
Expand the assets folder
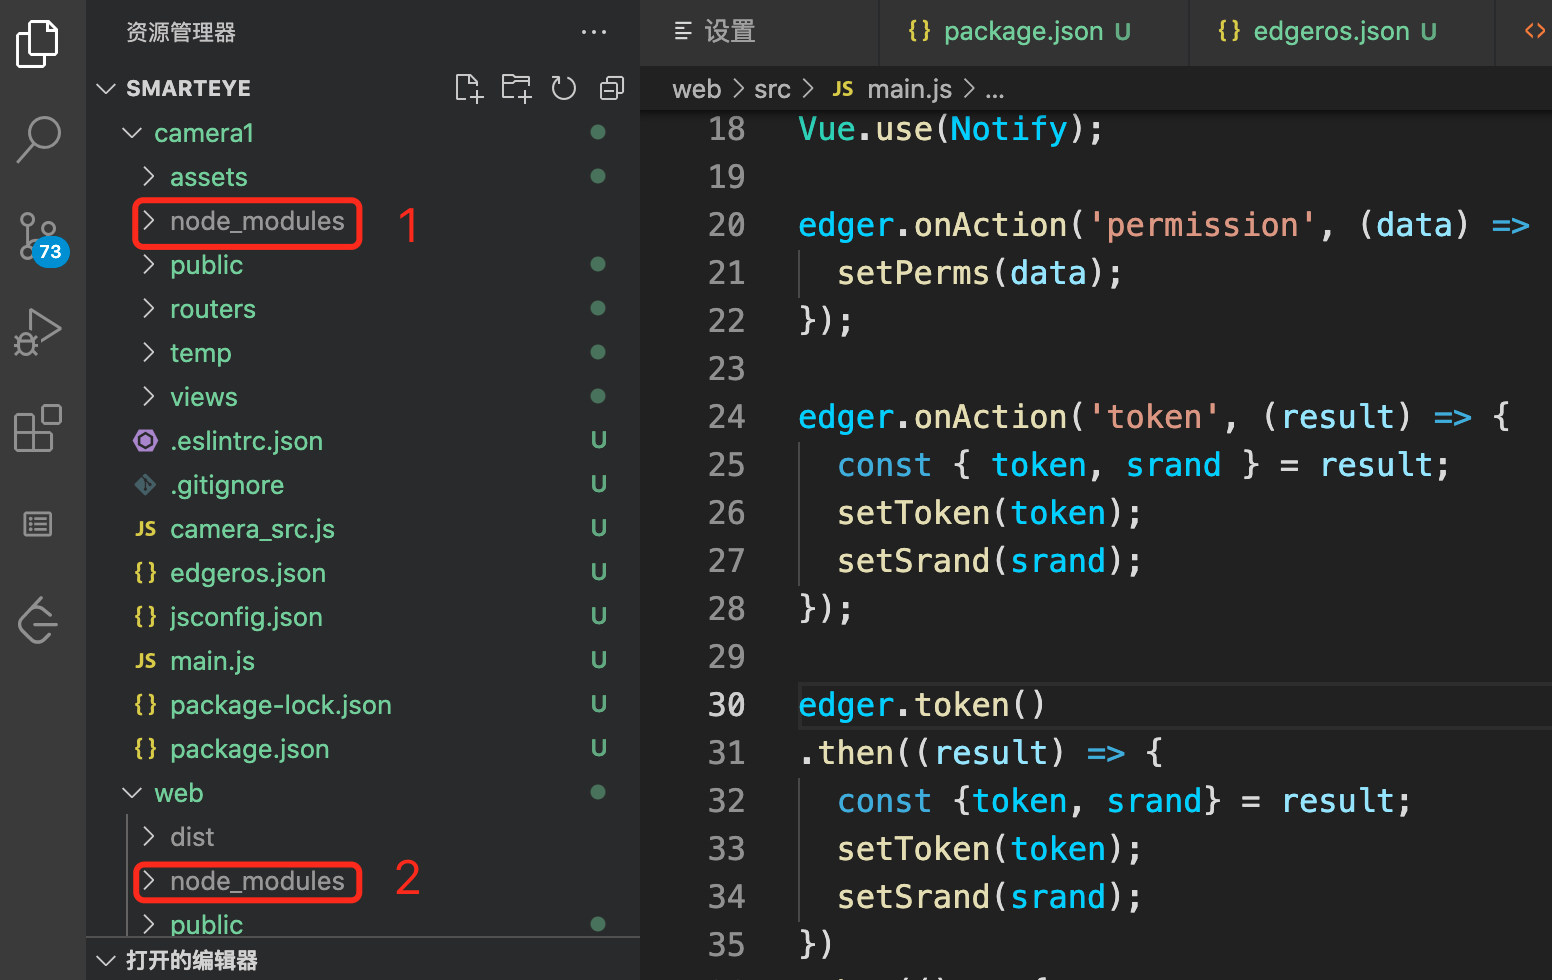click(149, 176)
